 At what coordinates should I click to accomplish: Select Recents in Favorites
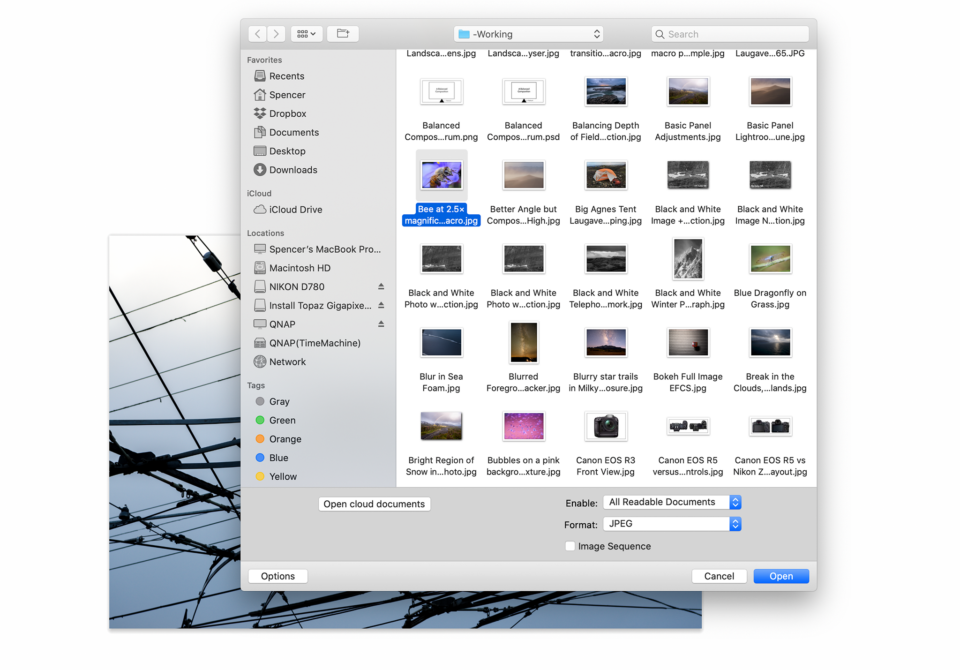click(x=286, y=76)
